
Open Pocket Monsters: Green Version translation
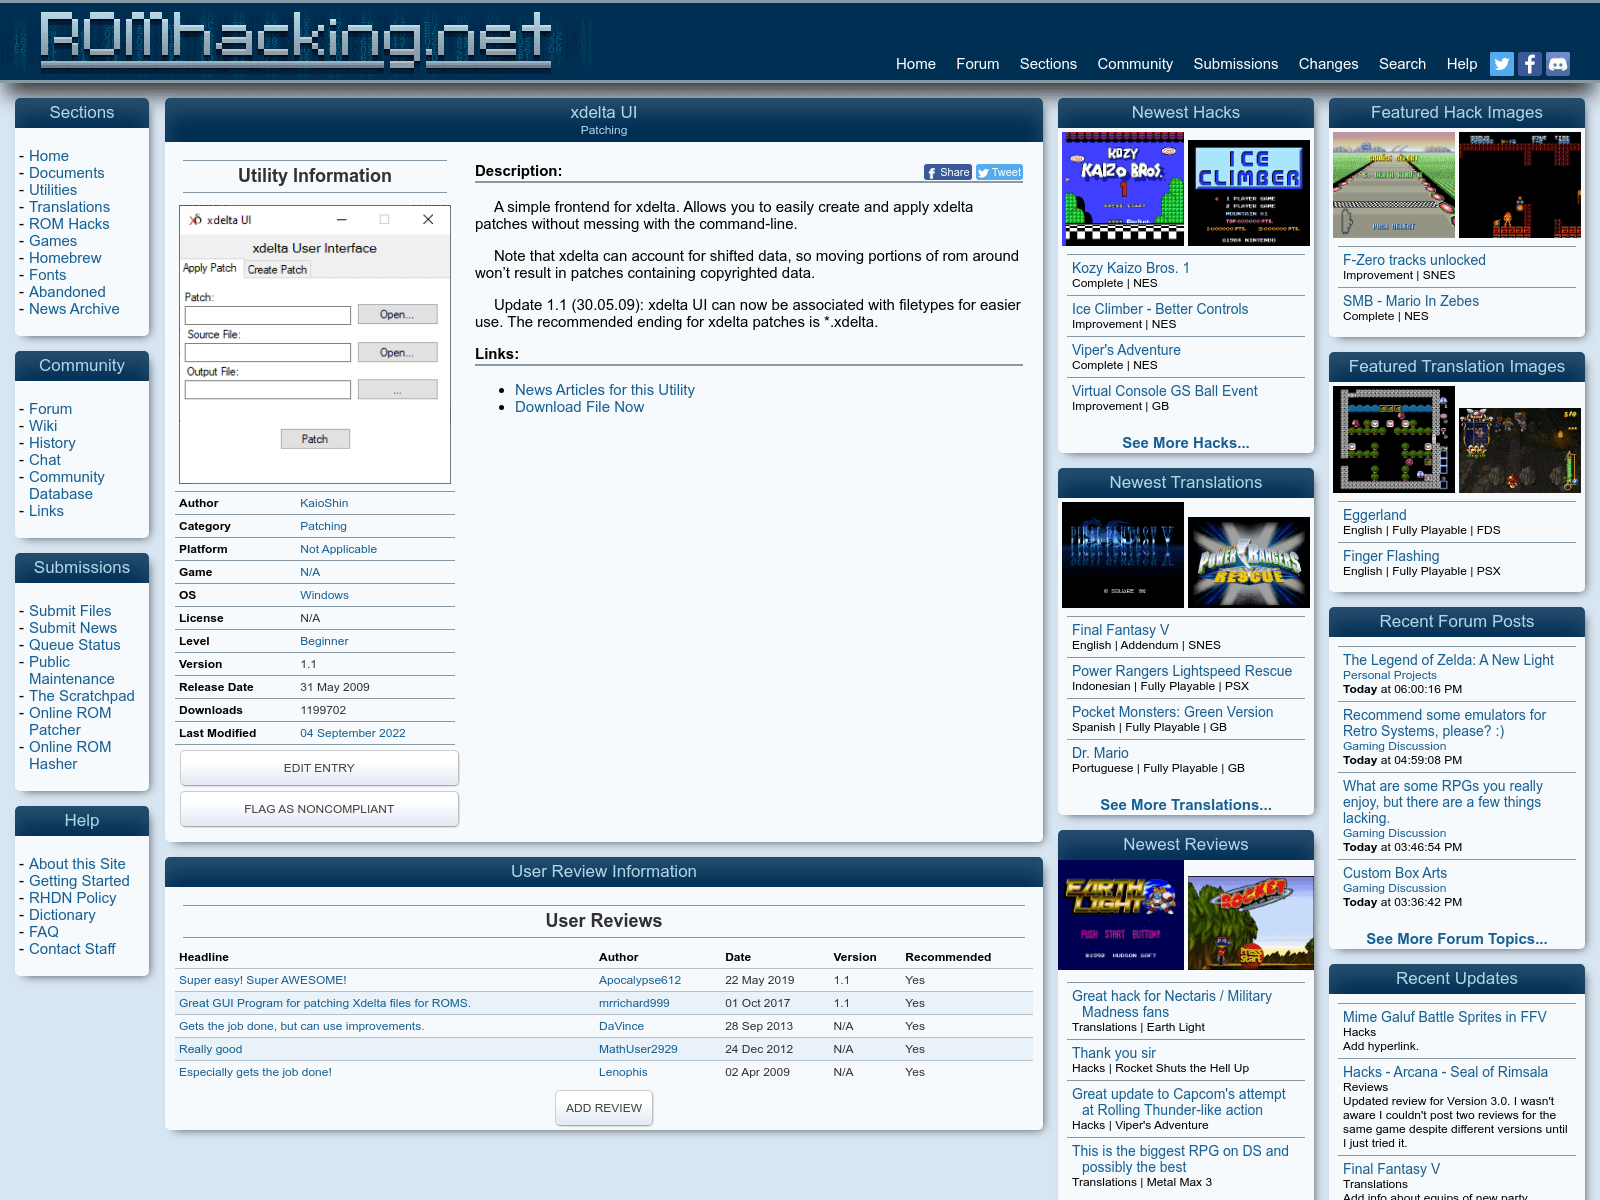coord(1172,712)
